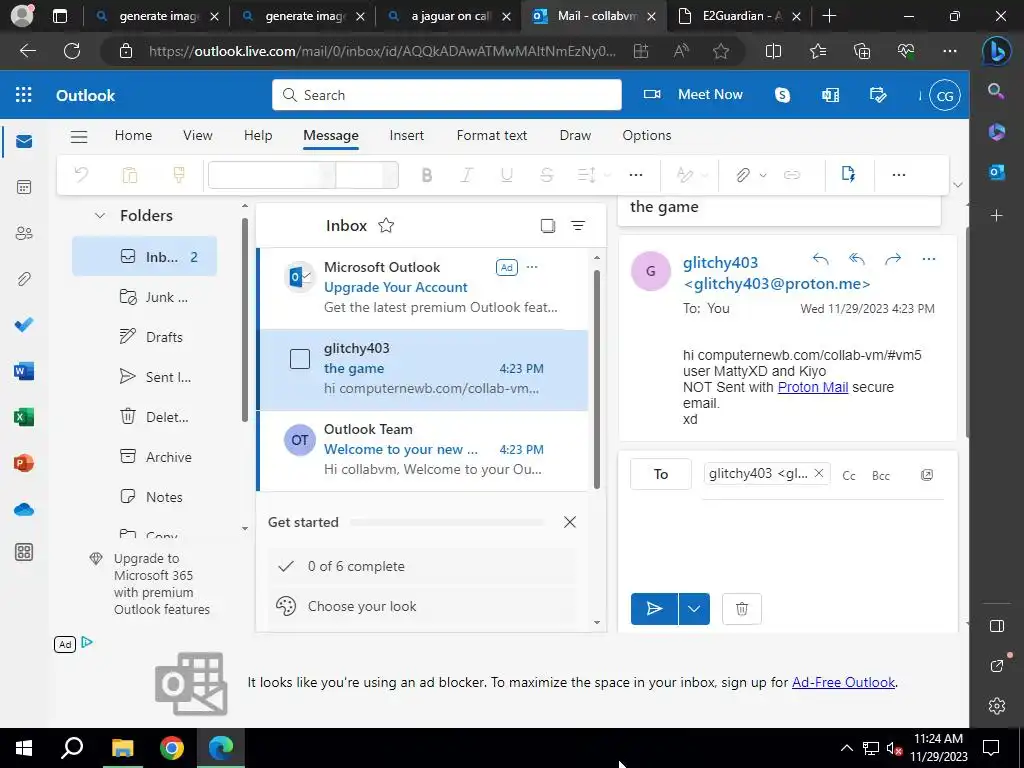Tick the checkbox on glitchy403 email
Image resolution: width=1024 pixels, height=768 pixels.
tap(300, 359)
